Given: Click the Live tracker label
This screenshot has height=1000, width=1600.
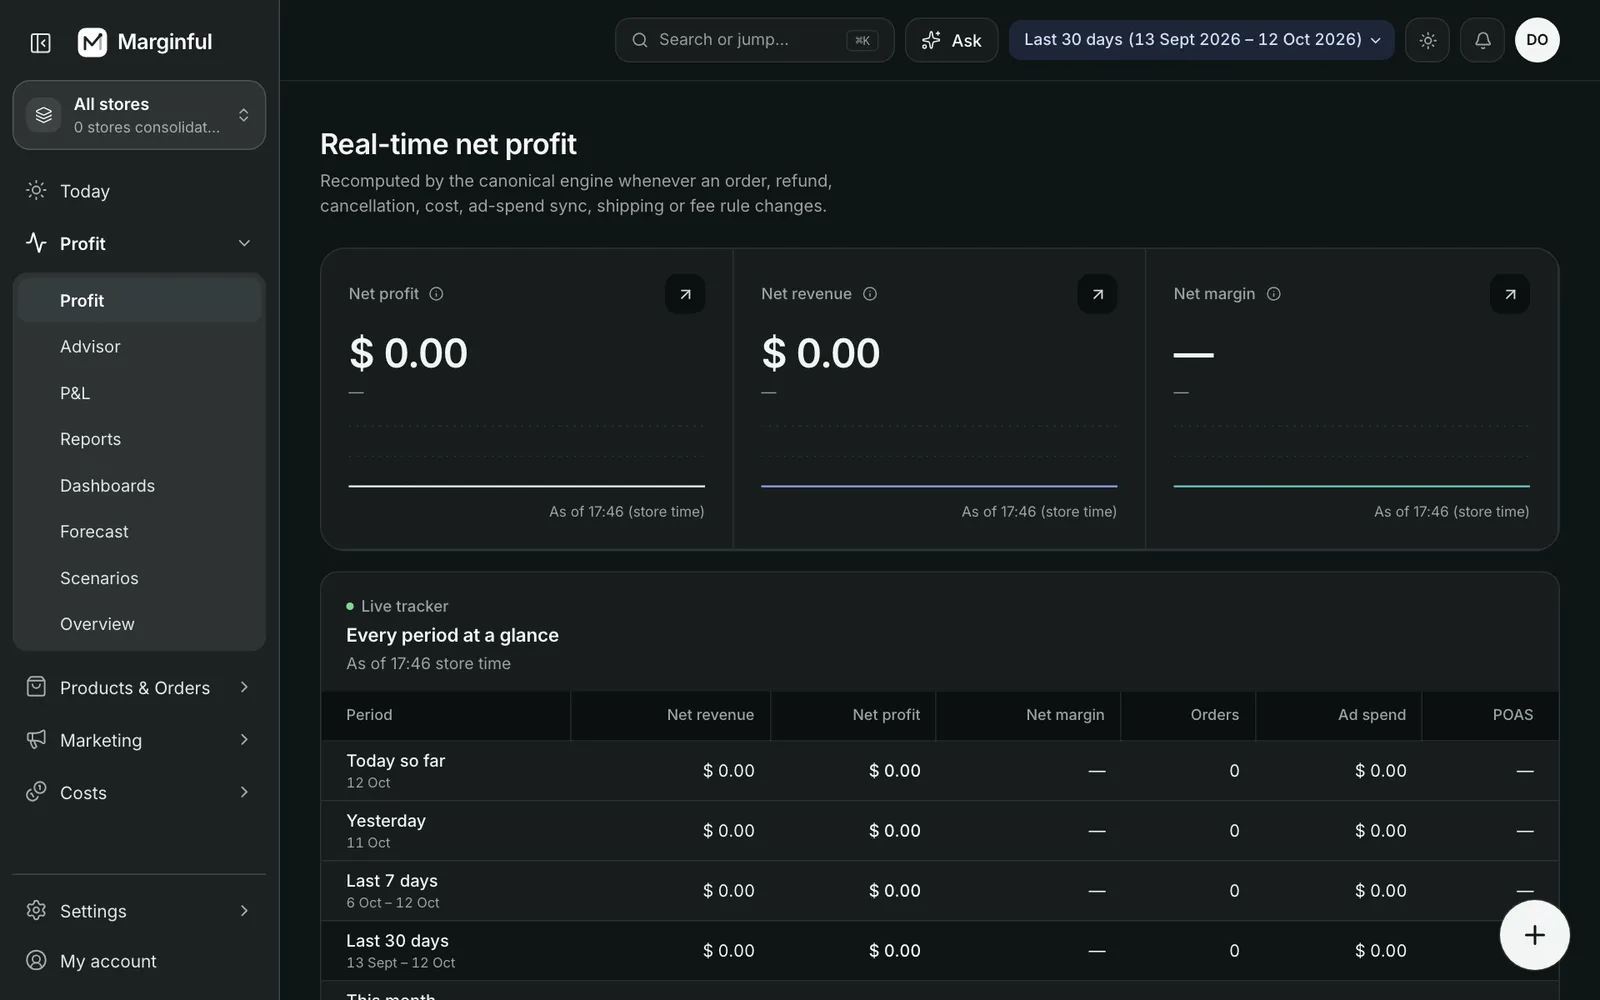Looking at the screenshot, I should [x=404, y=606].
